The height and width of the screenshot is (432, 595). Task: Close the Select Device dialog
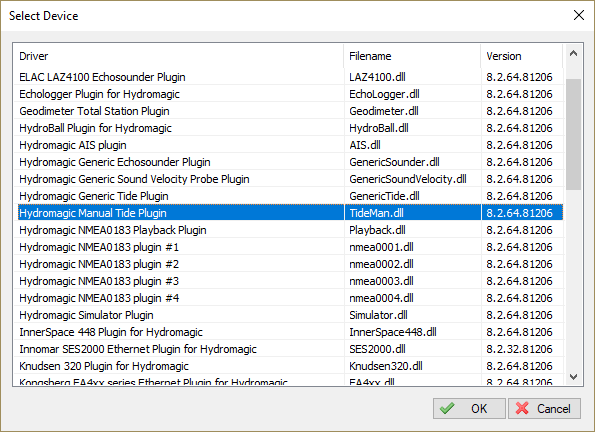[x=579, y=15]
